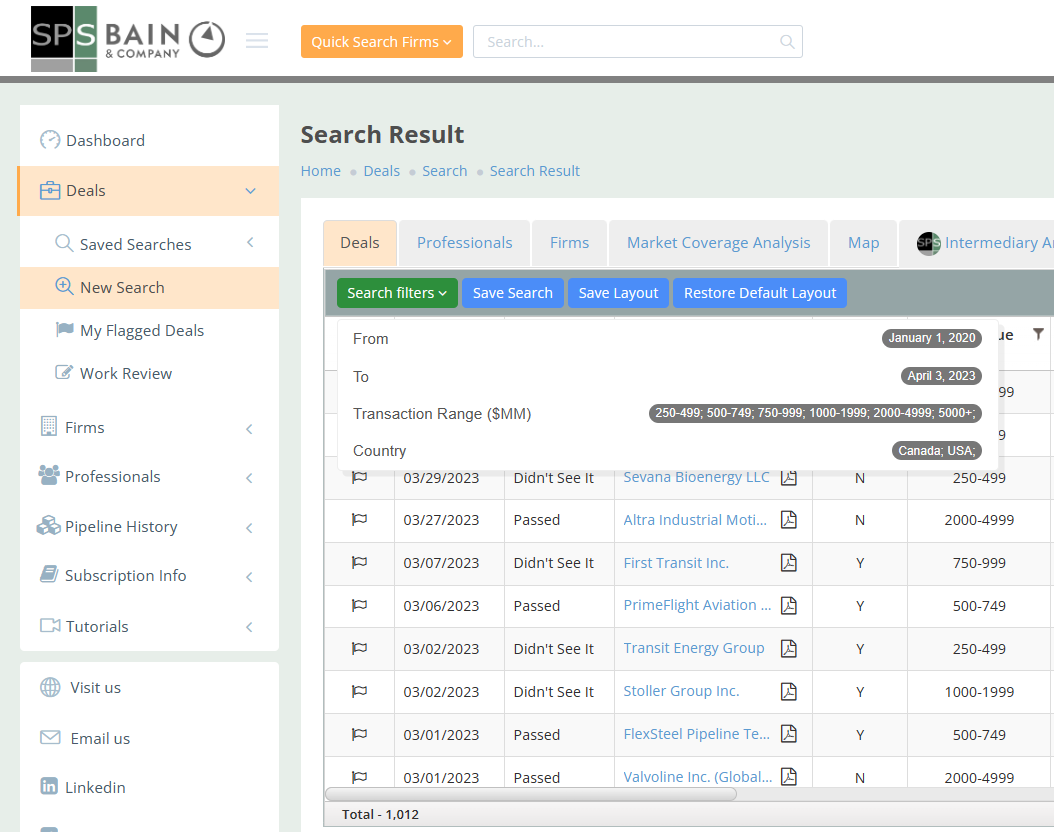The width and height of the screenshot is (1054, 832).
Task: Open the Sevana Bioenergy LLC link
Action: point(696,477)
